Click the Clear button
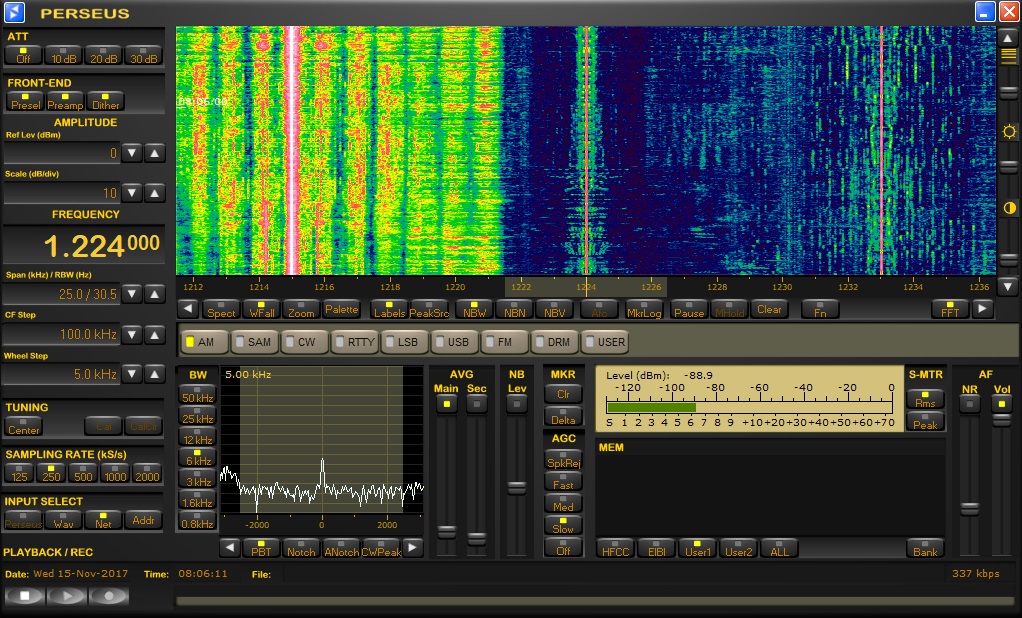Viewport: 1022px width, 618px height. (769, 310)
